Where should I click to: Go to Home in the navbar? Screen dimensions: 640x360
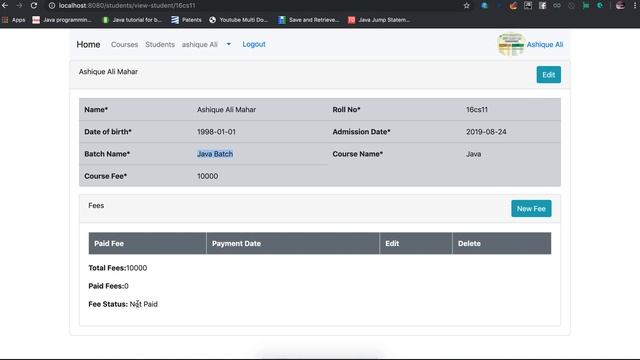88,44
